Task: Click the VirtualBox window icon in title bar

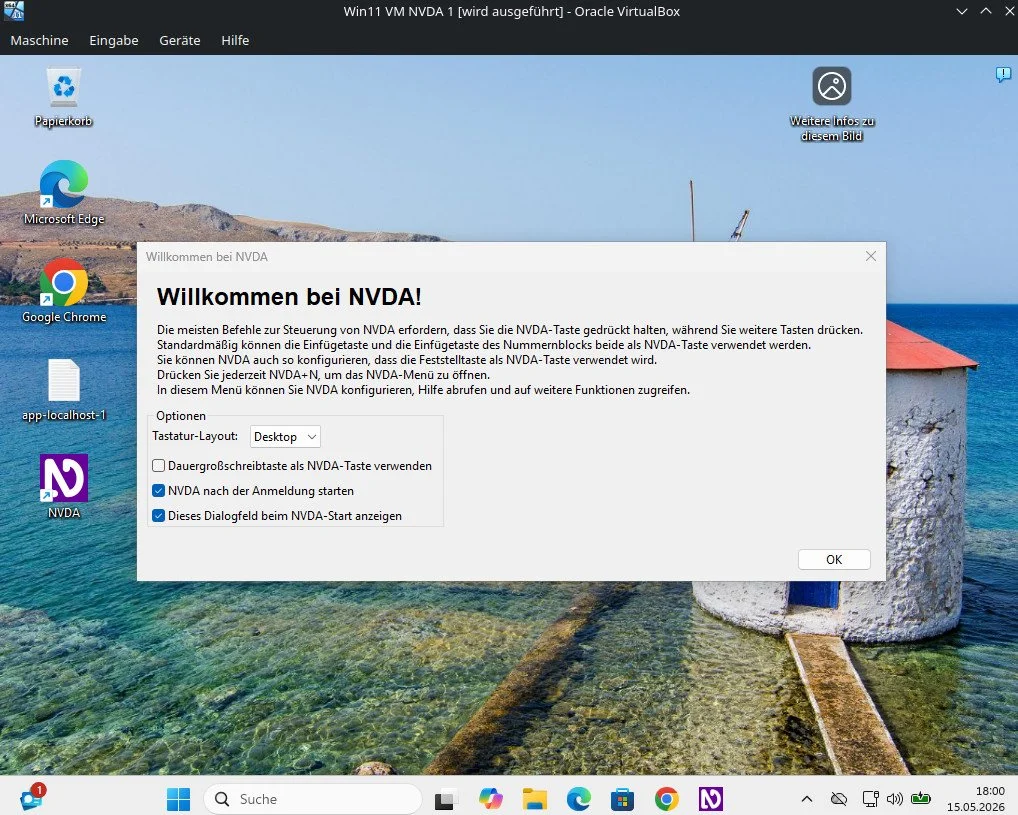Action: coord(14,11)
